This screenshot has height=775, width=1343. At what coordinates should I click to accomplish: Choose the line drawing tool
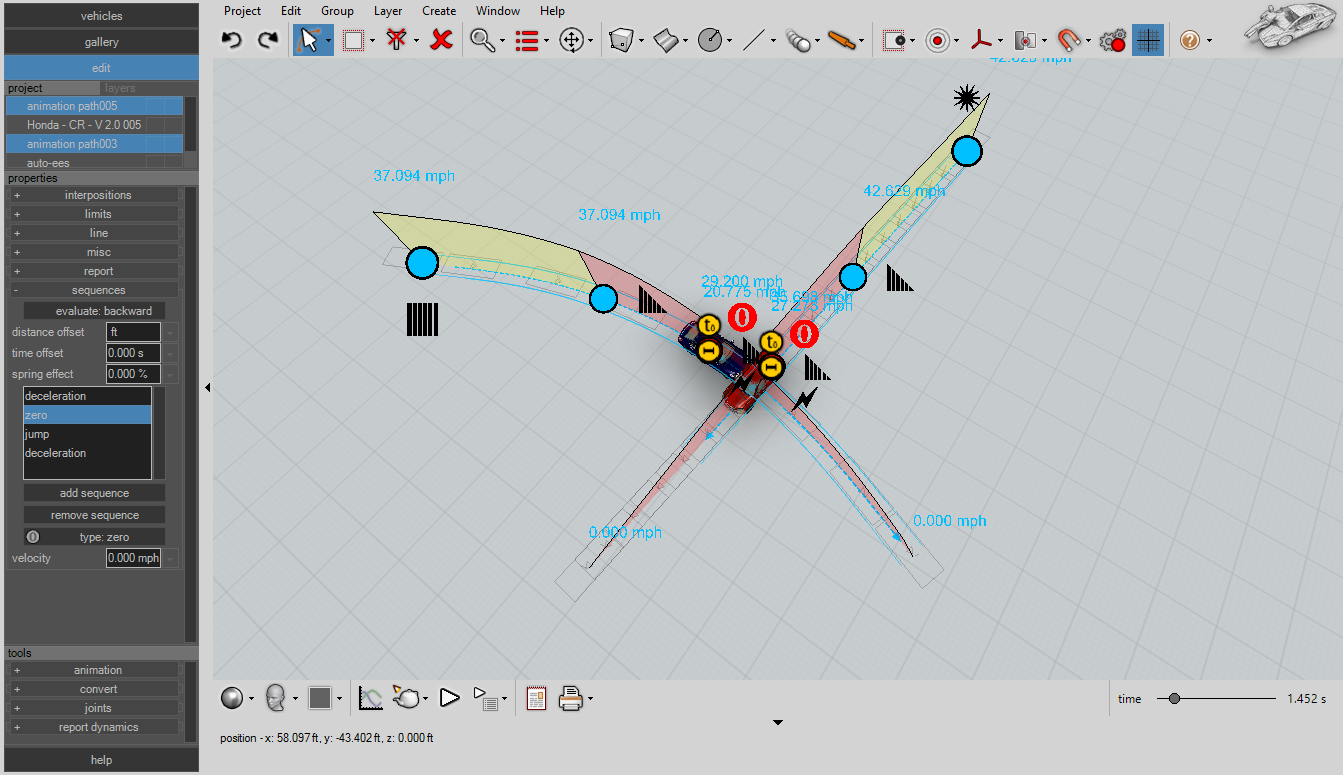(754, 40)
